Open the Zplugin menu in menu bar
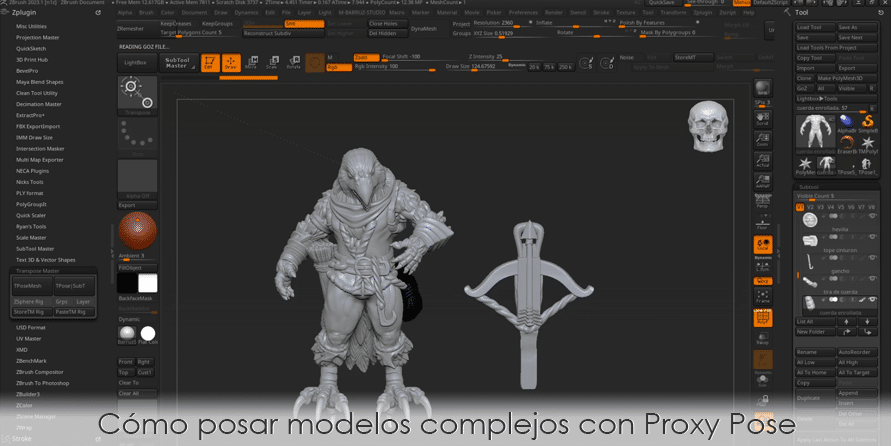This screenshot has height=446, width=891. coord(702,12)
